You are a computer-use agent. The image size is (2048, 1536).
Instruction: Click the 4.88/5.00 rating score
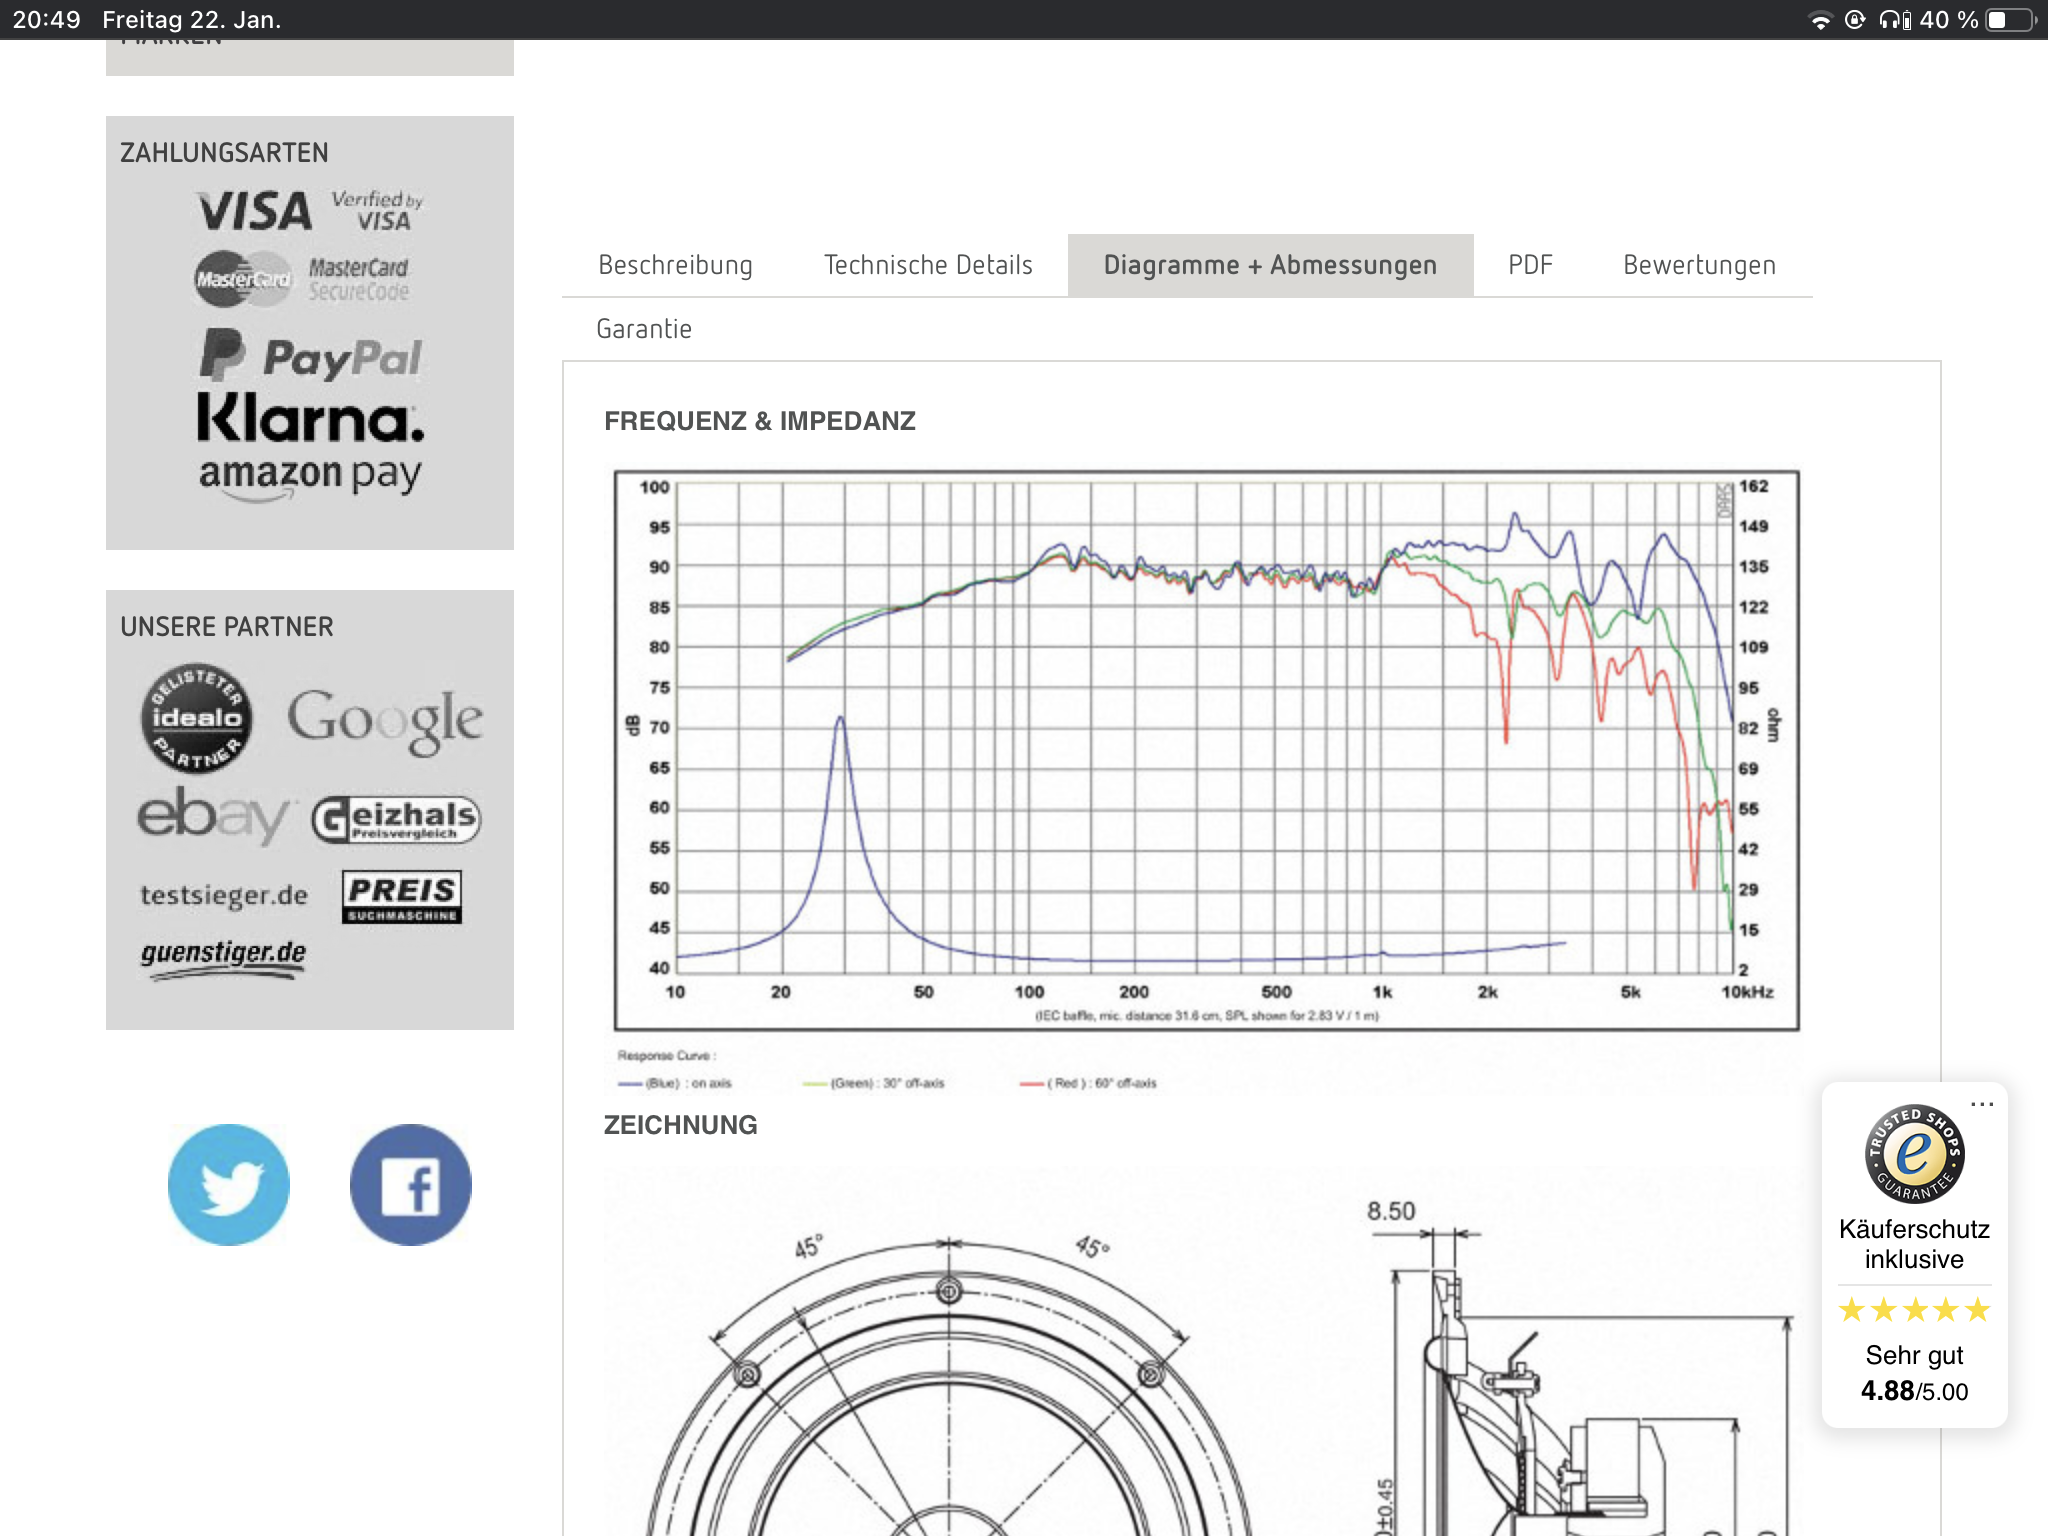1914,1391
